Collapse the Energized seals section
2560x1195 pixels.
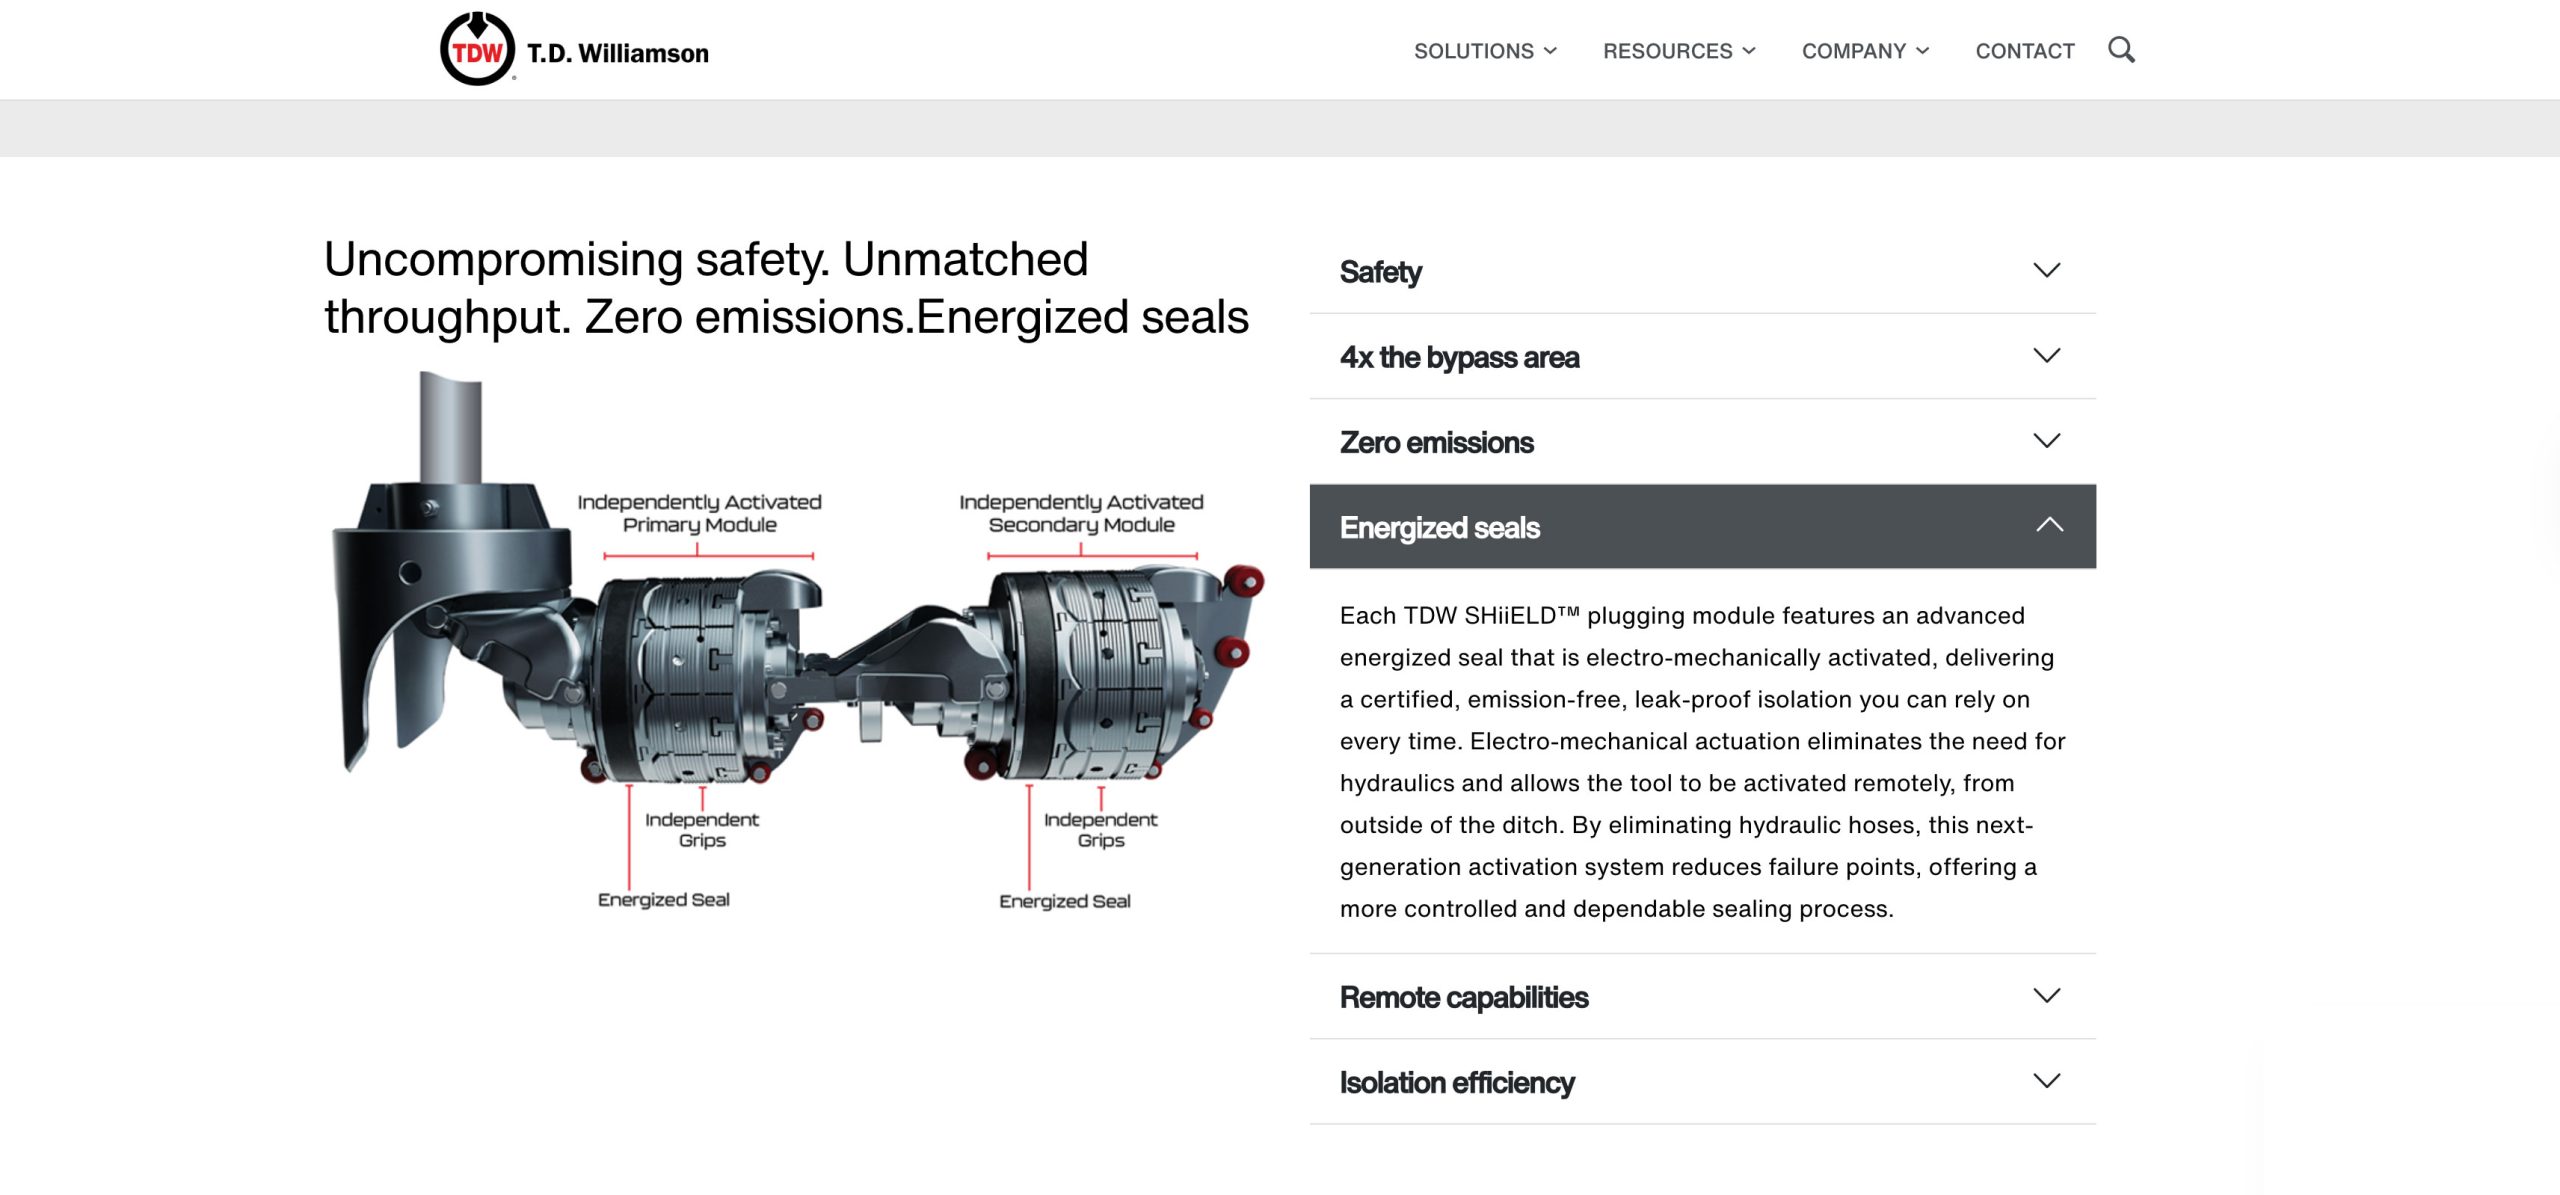(x=1702, y=527)
